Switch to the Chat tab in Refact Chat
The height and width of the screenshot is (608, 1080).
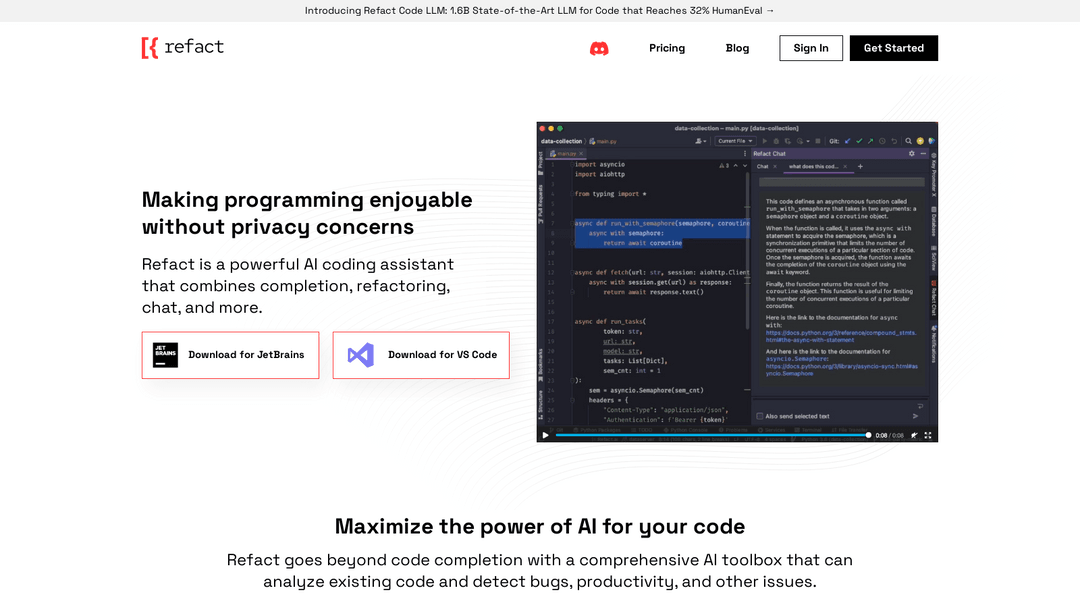(x=762, y=167)
